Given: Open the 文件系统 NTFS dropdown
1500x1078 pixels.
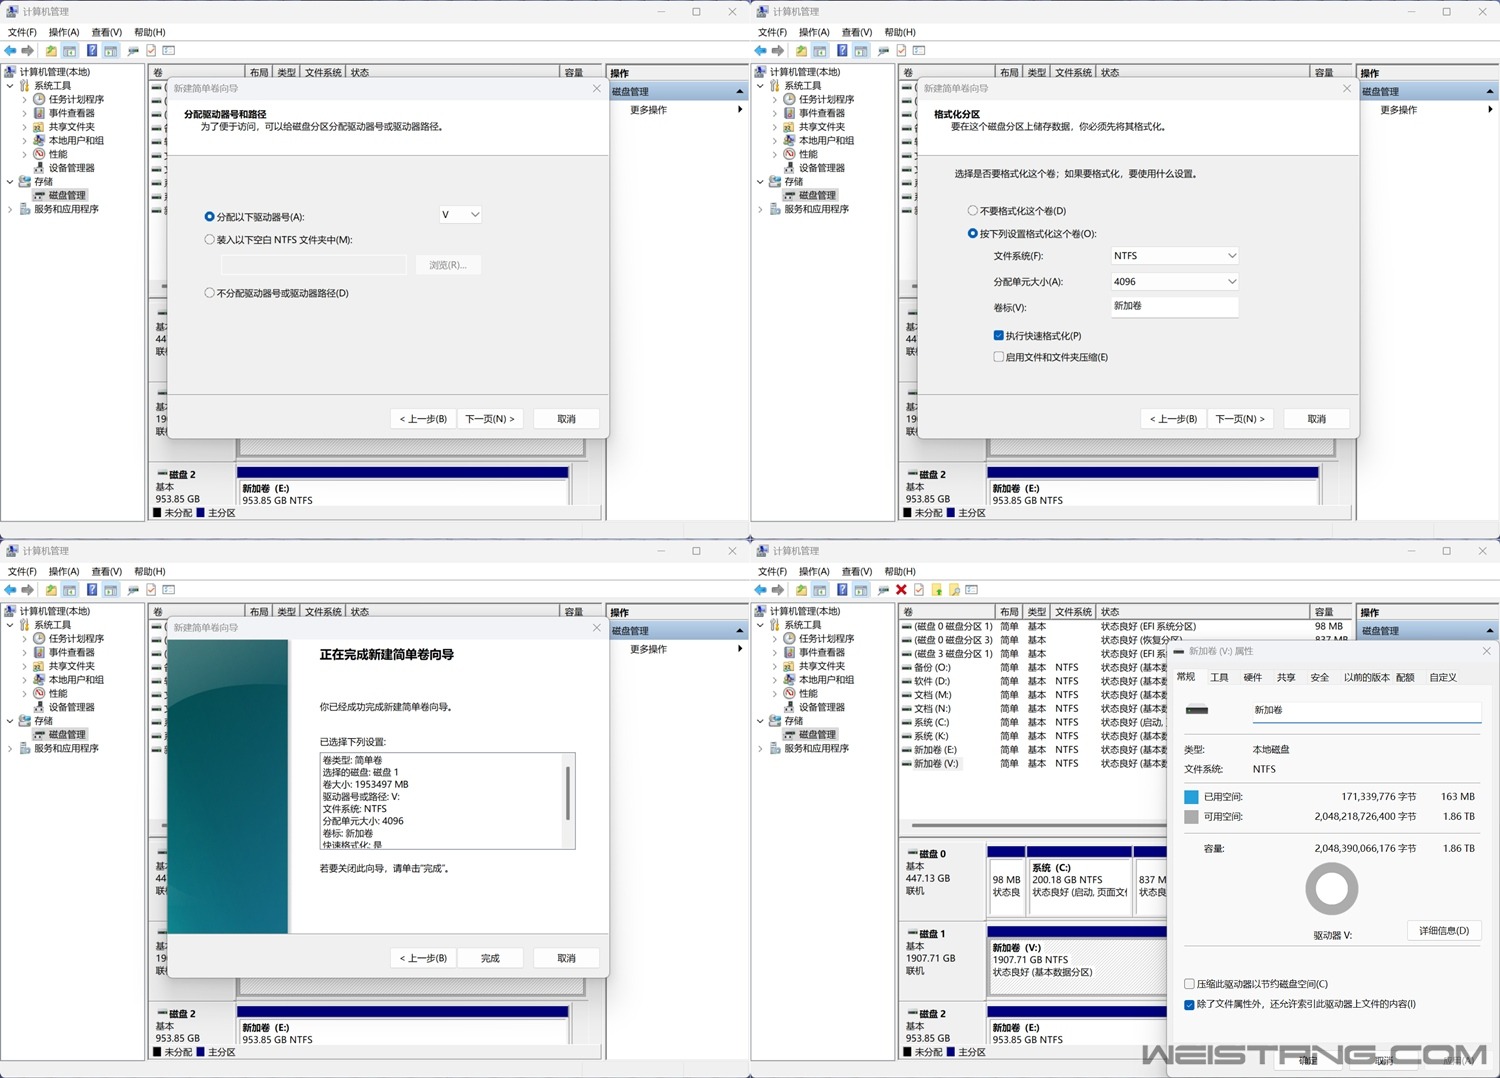Looking at the screenshot, I should click(1175, 256).
